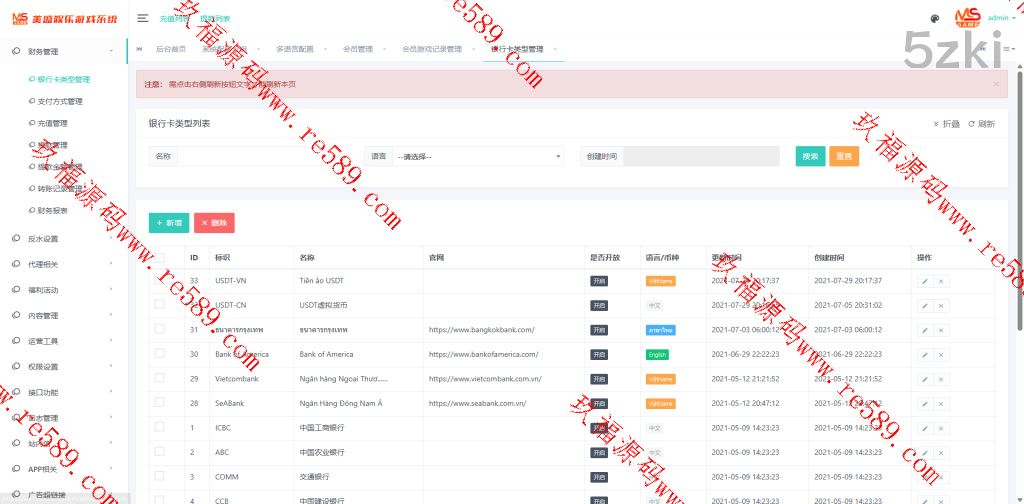1024x504 pixels.
Task: Check the checkbox for Vietcombank row
Action: 159,379
